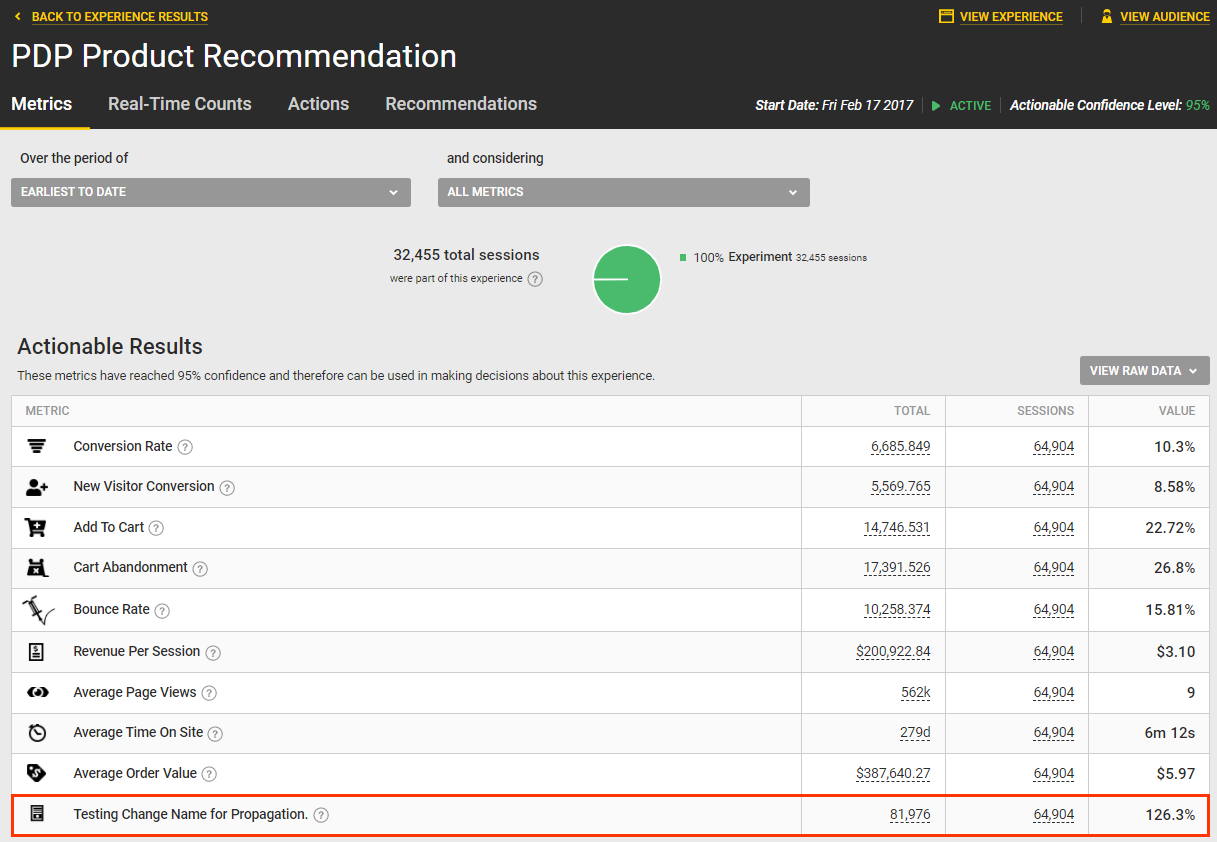This screenshot has width=1217, height=842.
Task: Open the All Metrics dropdown
Action: click(x=624, y=192)
